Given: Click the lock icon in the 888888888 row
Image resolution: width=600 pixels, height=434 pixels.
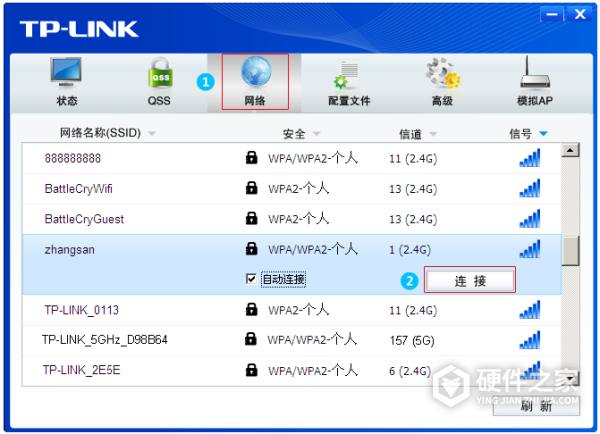Looking at the screenshot, I should [251, 157].
